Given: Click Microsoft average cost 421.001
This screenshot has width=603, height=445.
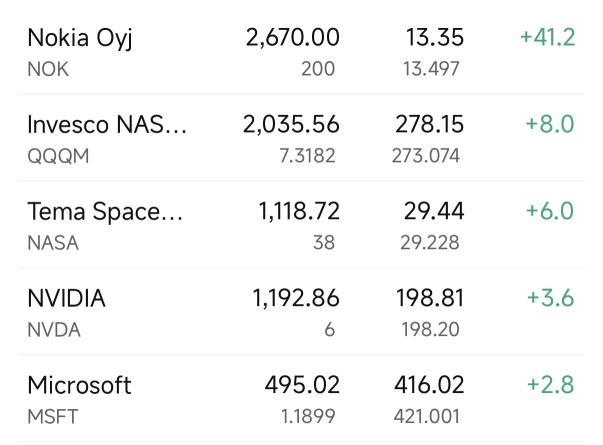Looking at the screenshot, I should (x=427, y=417).
